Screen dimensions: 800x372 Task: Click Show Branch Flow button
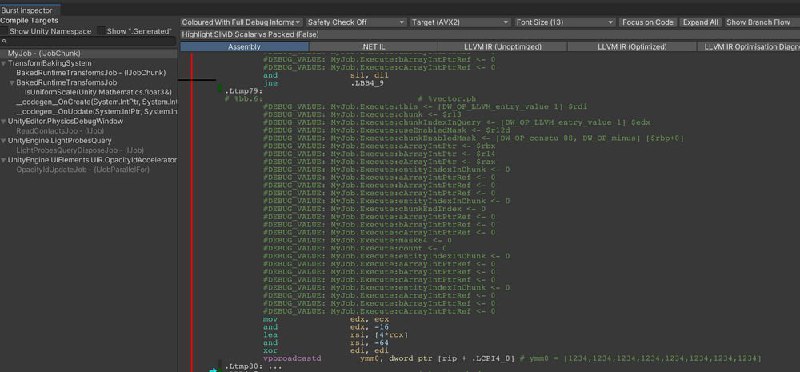coord(758,22)
